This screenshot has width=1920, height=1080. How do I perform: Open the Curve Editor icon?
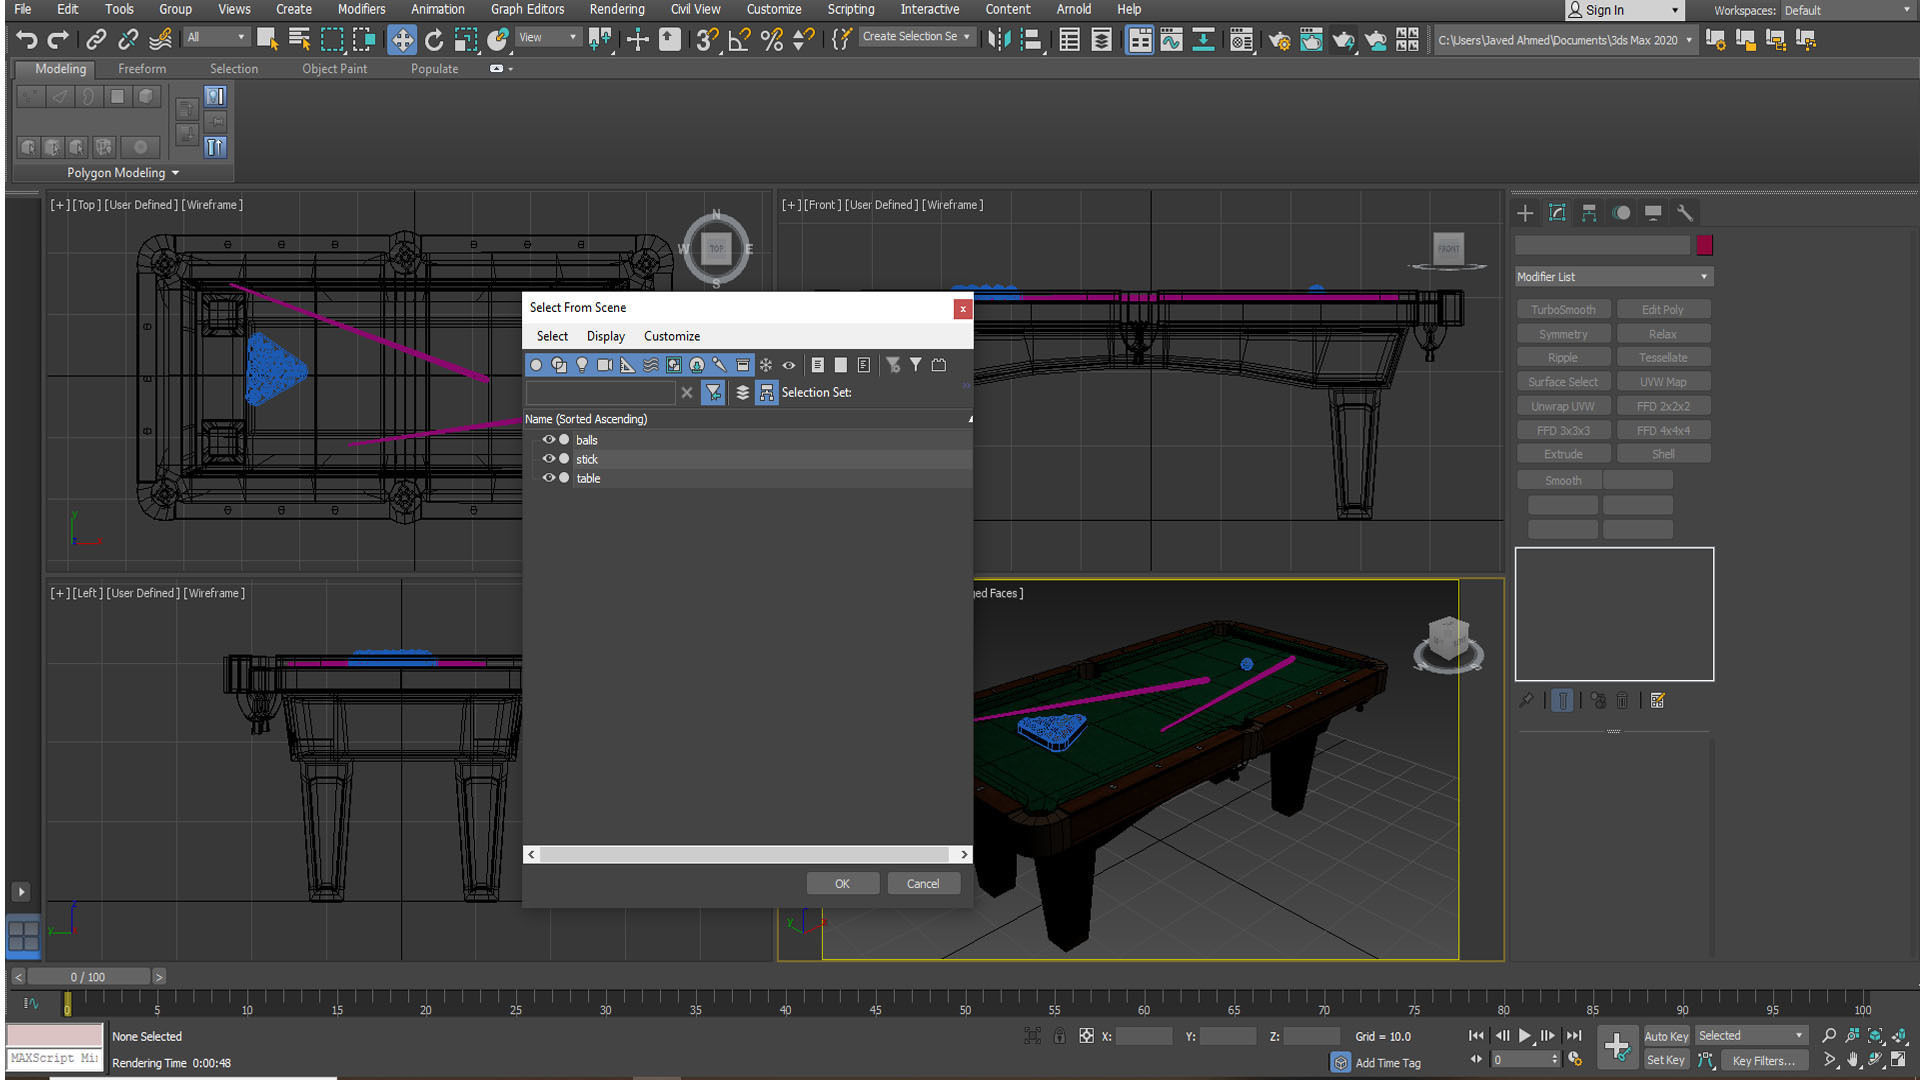(1171, 40)
